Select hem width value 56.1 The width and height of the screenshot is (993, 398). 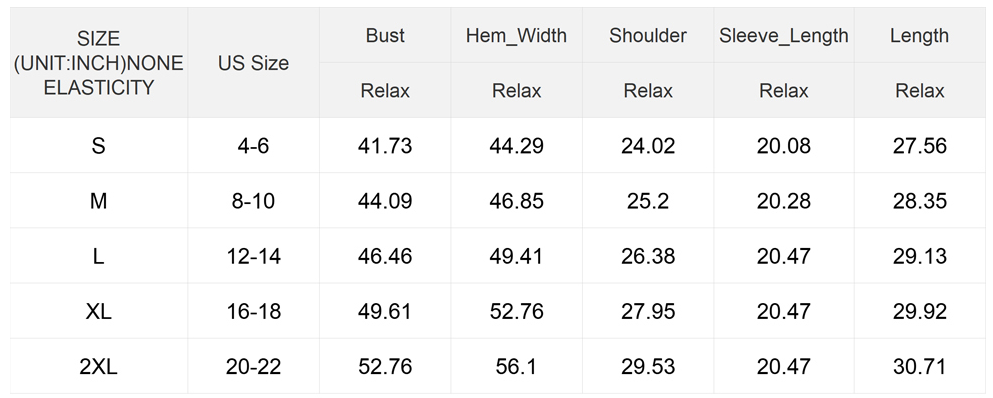pyautogui.click(x=516, y=366)
